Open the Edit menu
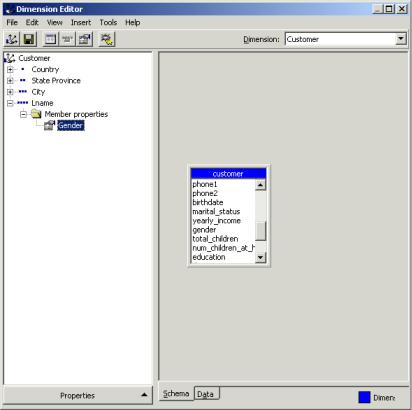 [32, 23]
